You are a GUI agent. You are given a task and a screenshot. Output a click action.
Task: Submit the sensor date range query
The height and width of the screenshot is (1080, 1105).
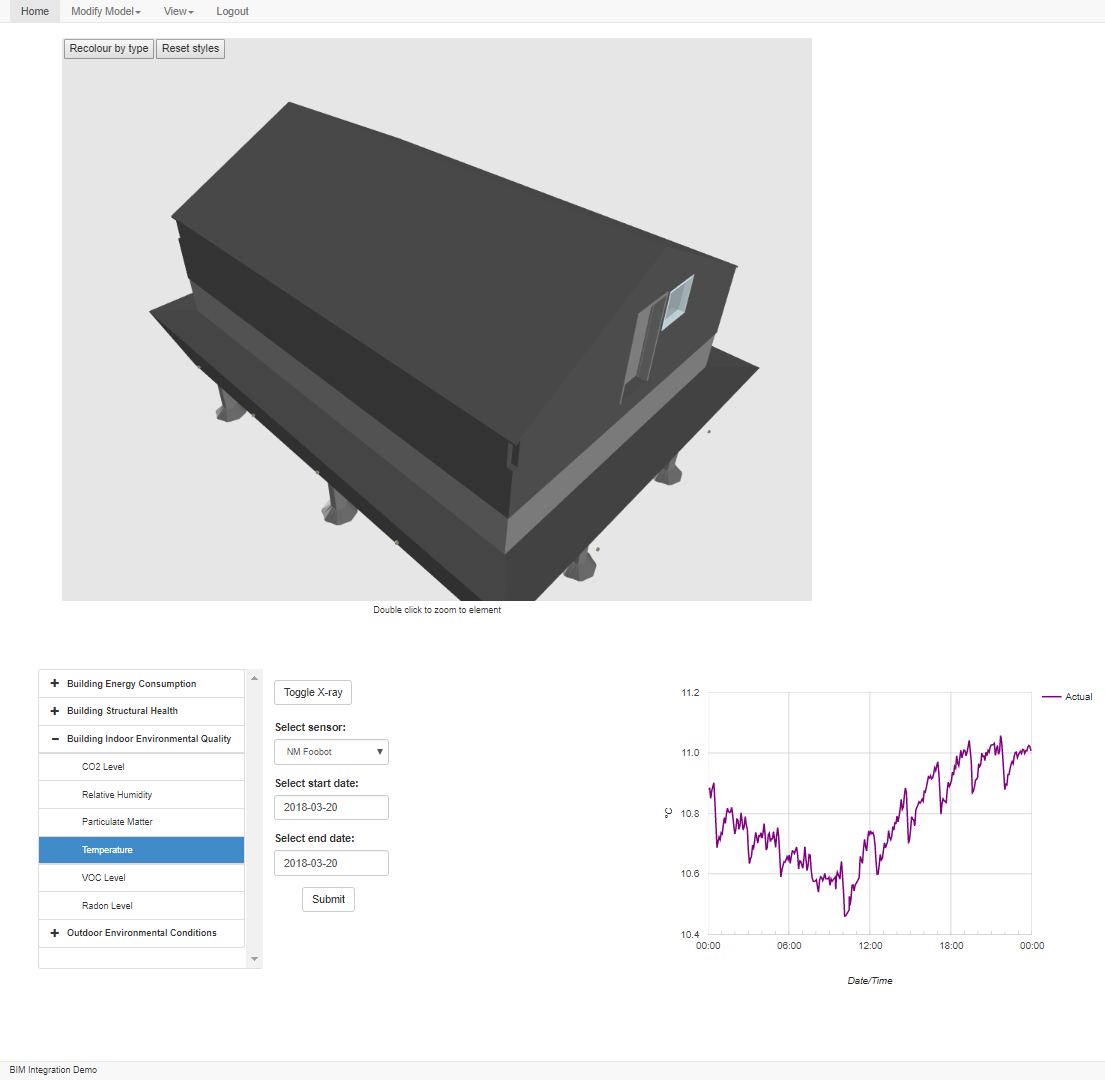click(328, 899)
